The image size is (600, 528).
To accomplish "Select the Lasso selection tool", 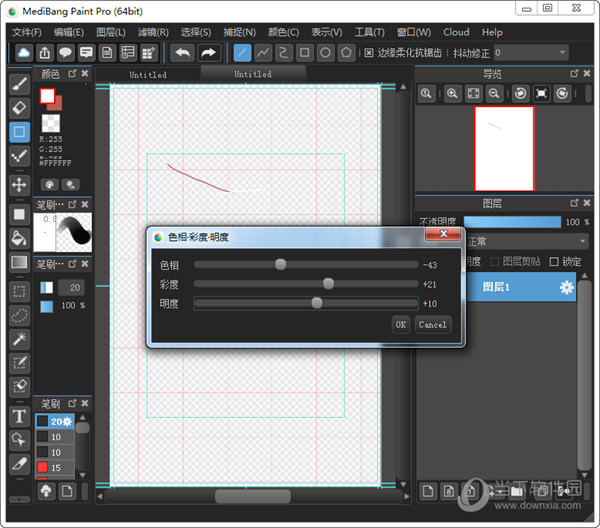I will coord(20,315).
